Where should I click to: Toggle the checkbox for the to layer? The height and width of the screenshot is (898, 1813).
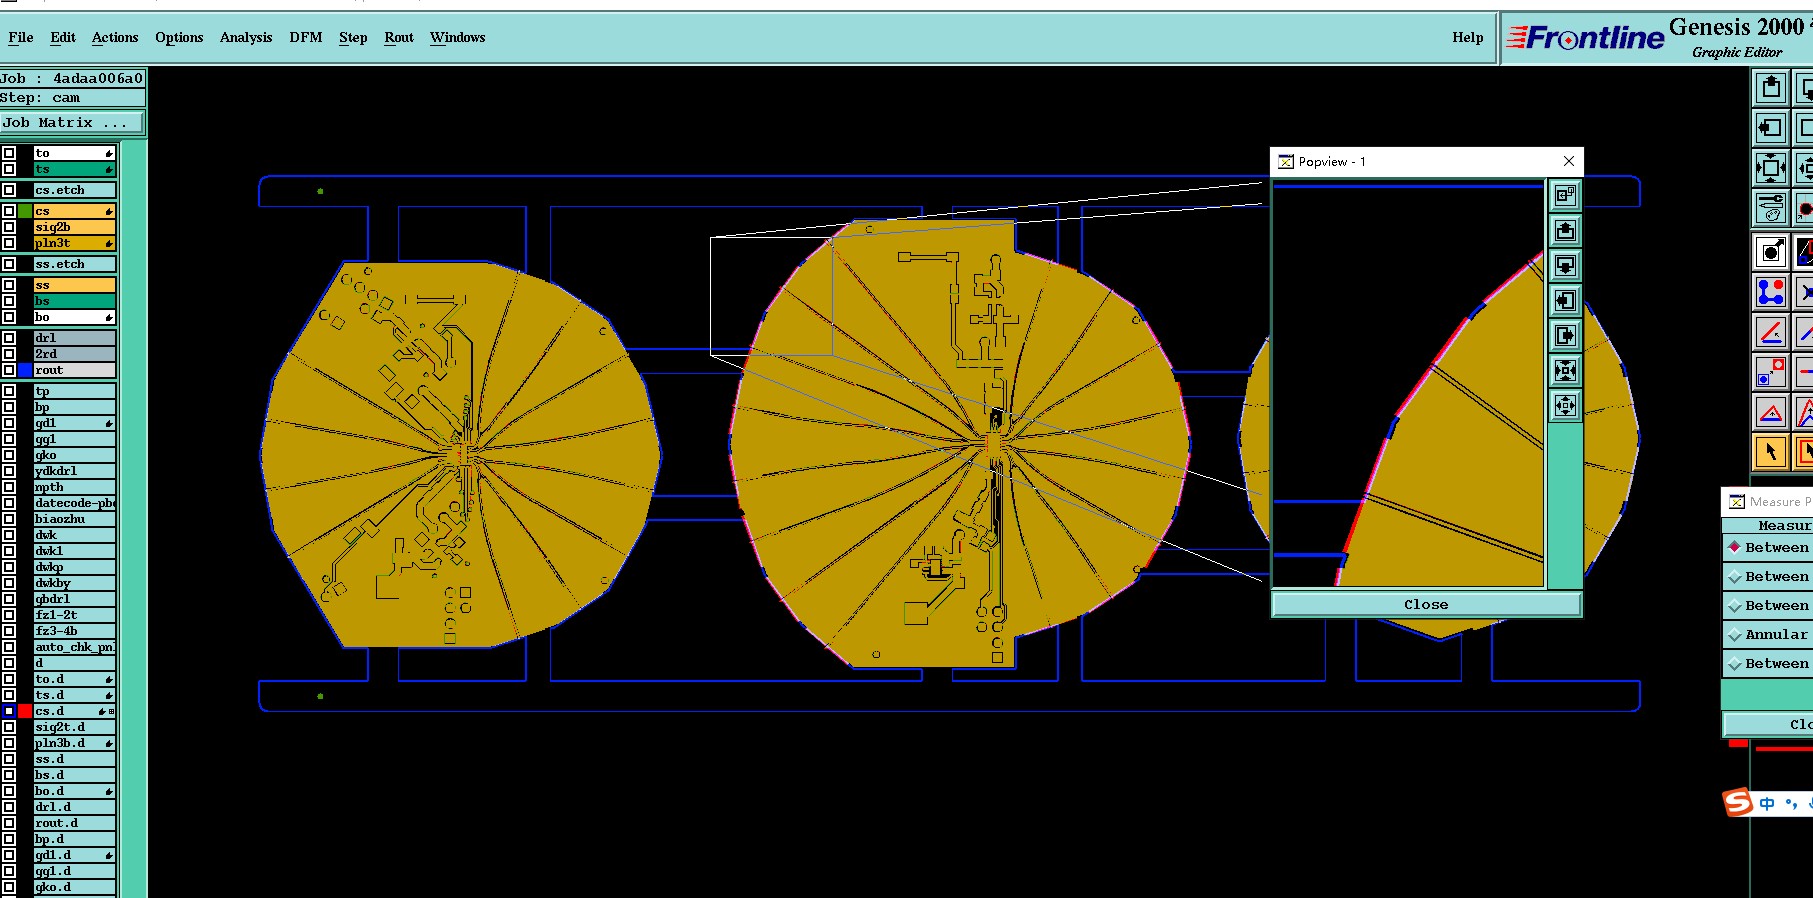pyautogui.click(x=9, y=153)
